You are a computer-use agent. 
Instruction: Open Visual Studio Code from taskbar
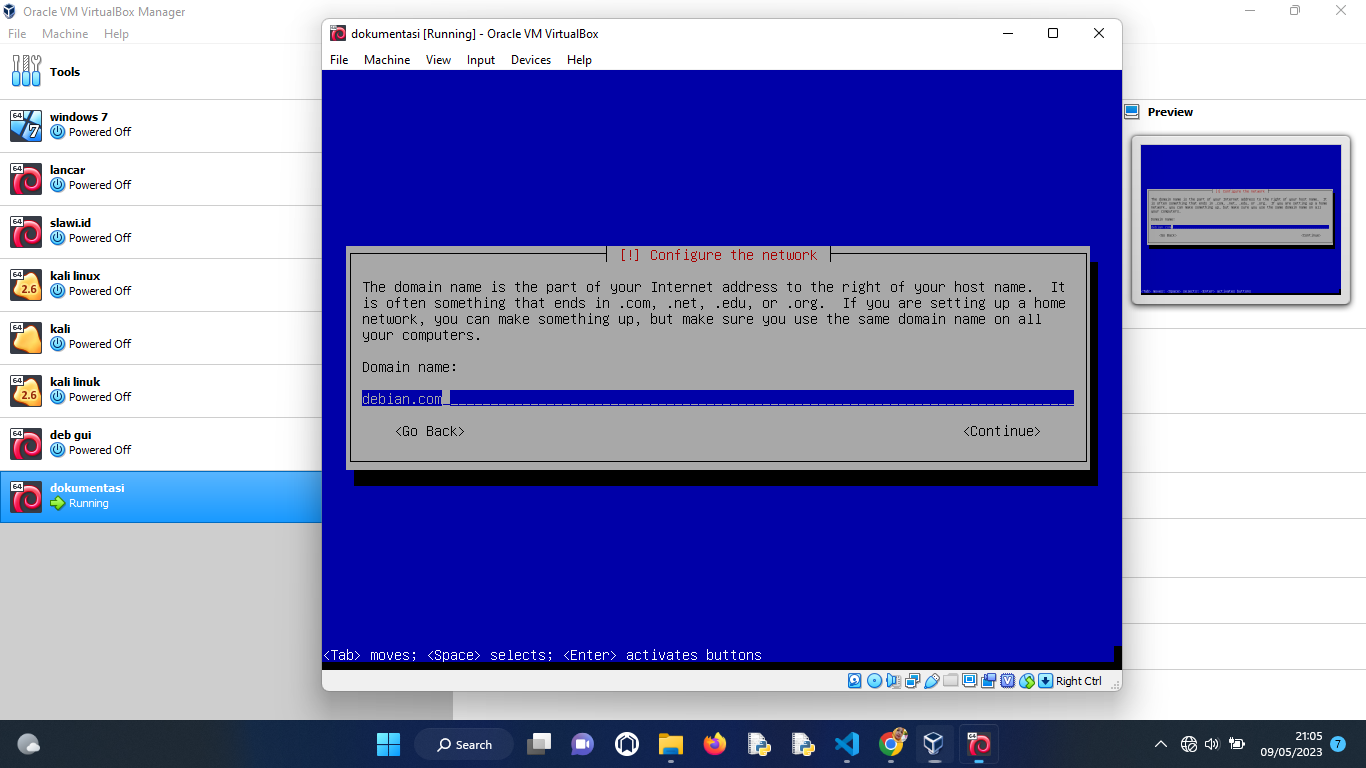(x=846, y=744)
